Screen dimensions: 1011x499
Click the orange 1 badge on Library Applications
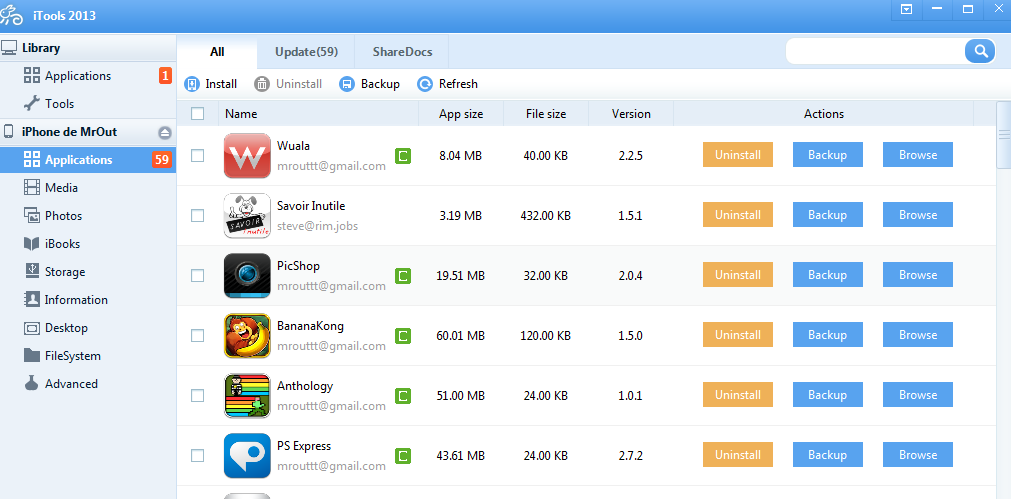pos(165,75)
